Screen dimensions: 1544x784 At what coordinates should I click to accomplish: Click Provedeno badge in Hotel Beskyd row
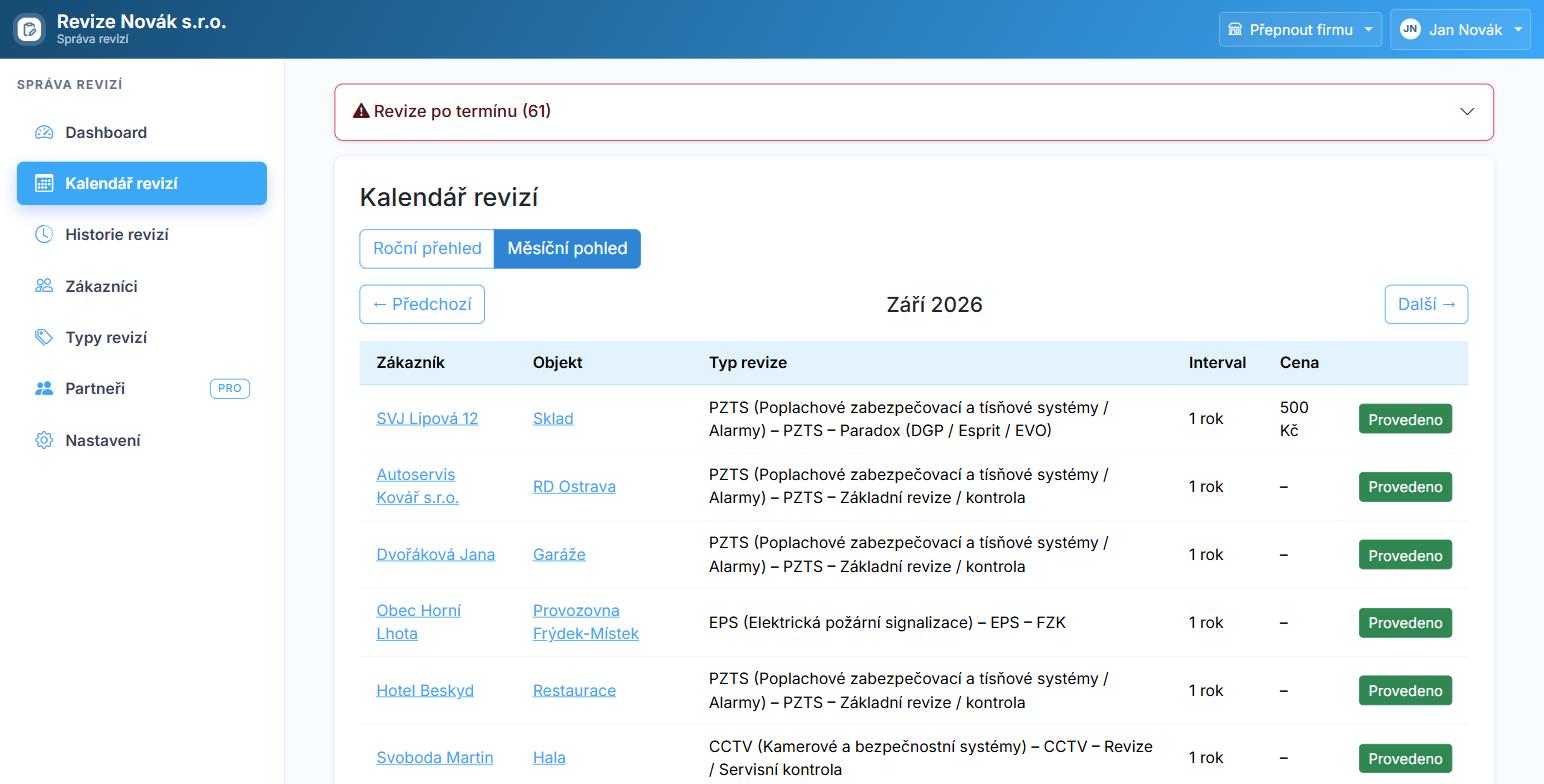pos(1405,690)
